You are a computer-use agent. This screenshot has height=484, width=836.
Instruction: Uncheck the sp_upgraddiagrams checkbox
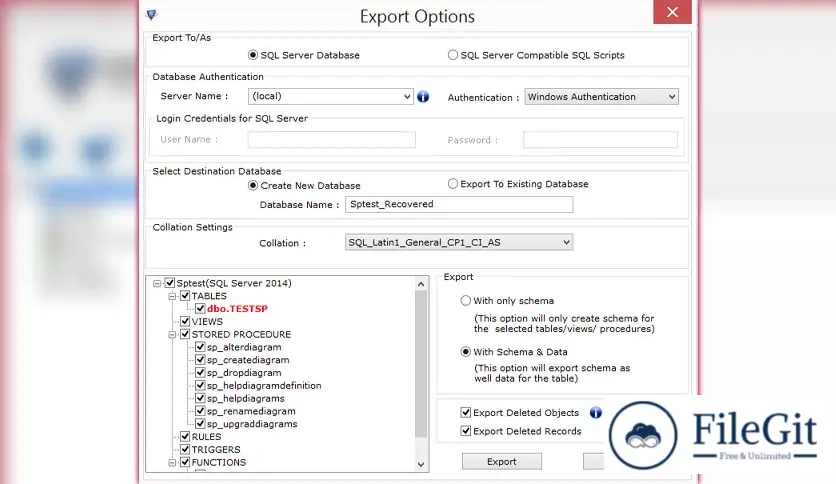(200, 424)
